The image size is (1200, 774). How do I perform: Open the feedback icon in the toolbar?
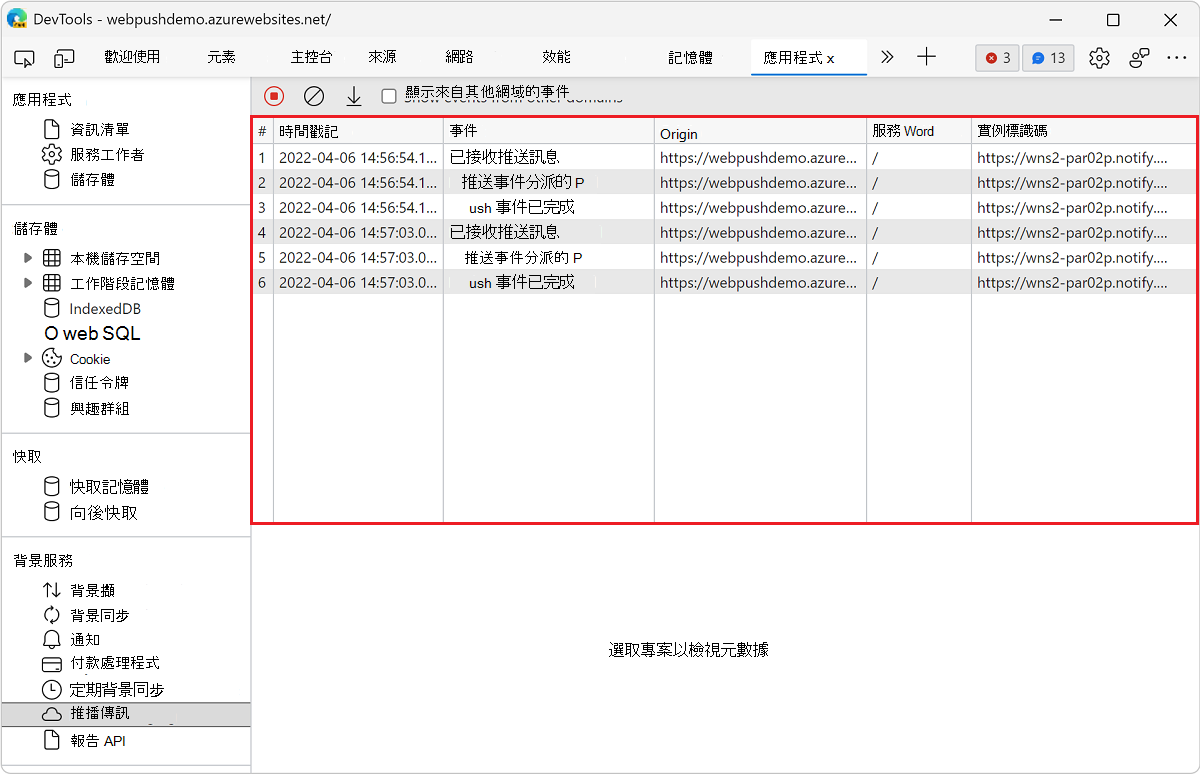(x=1139, y=58)
